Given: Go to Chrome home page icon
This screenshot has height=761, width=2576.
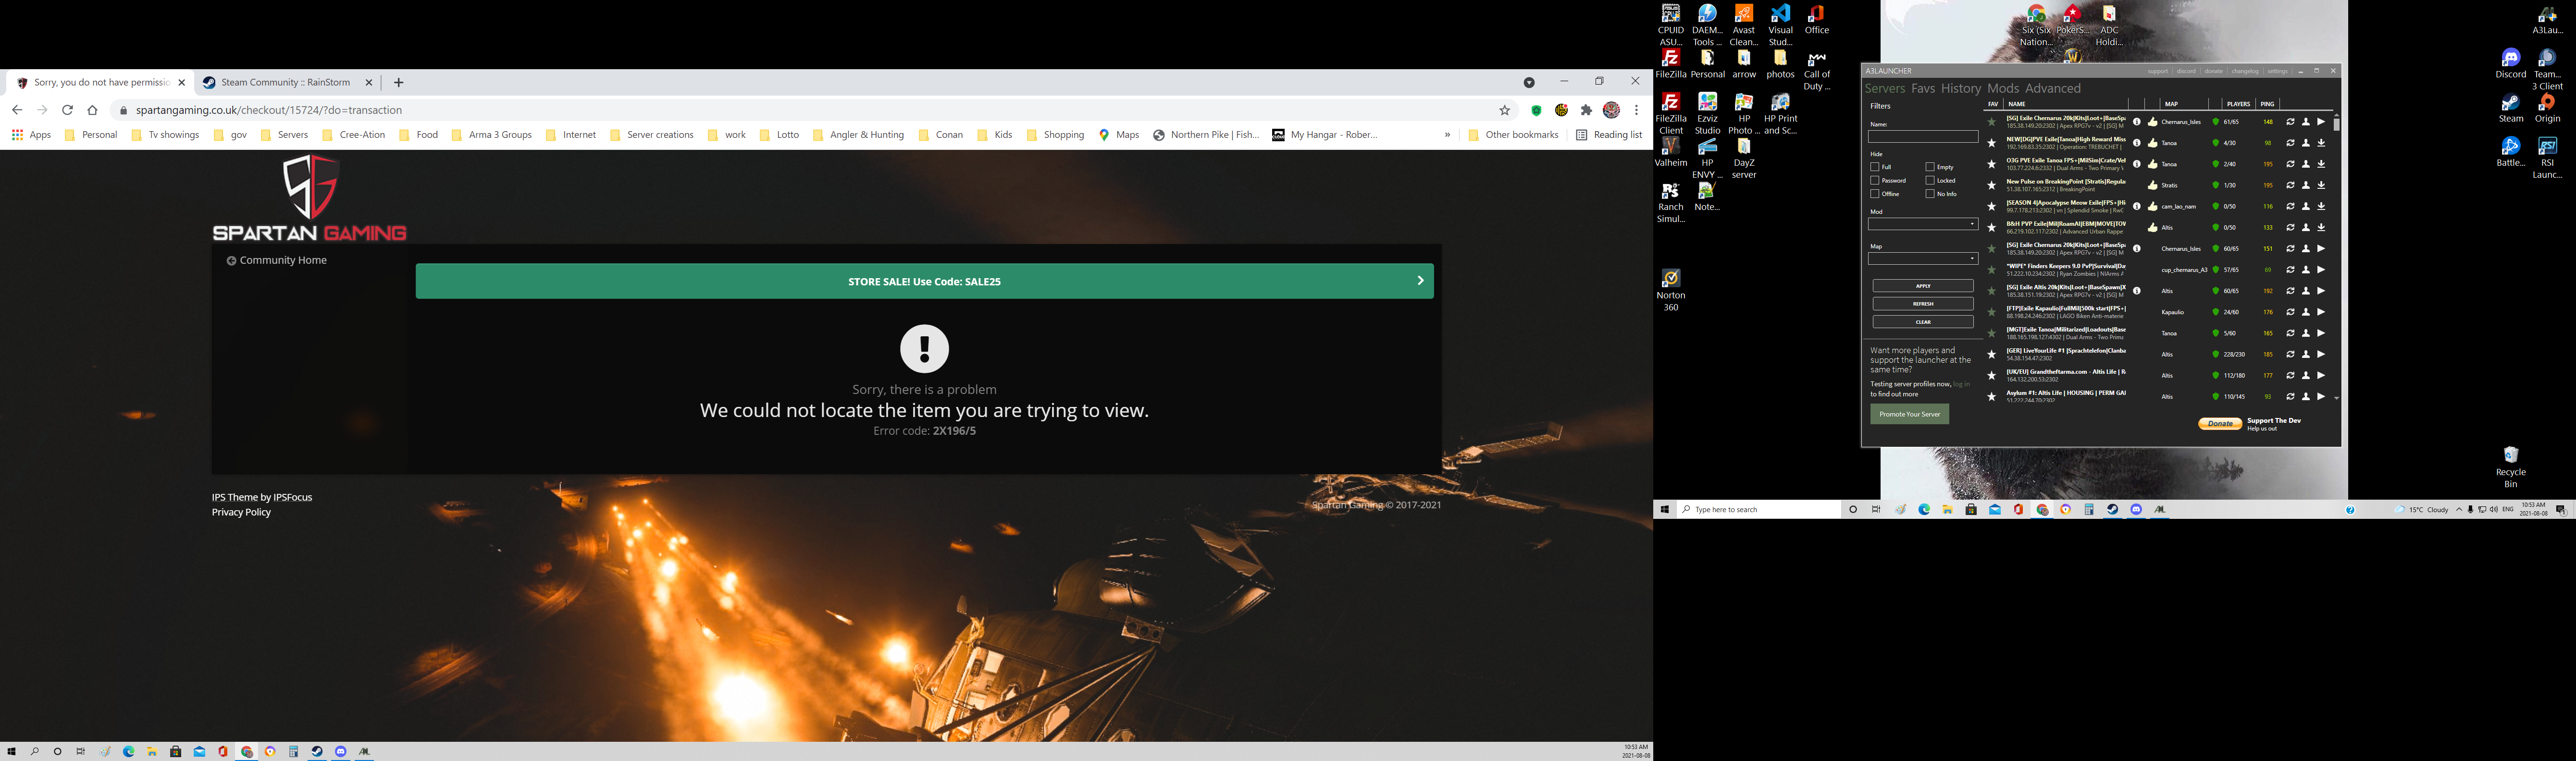Looking at the screenshot, I should click(x=92, y=110).
